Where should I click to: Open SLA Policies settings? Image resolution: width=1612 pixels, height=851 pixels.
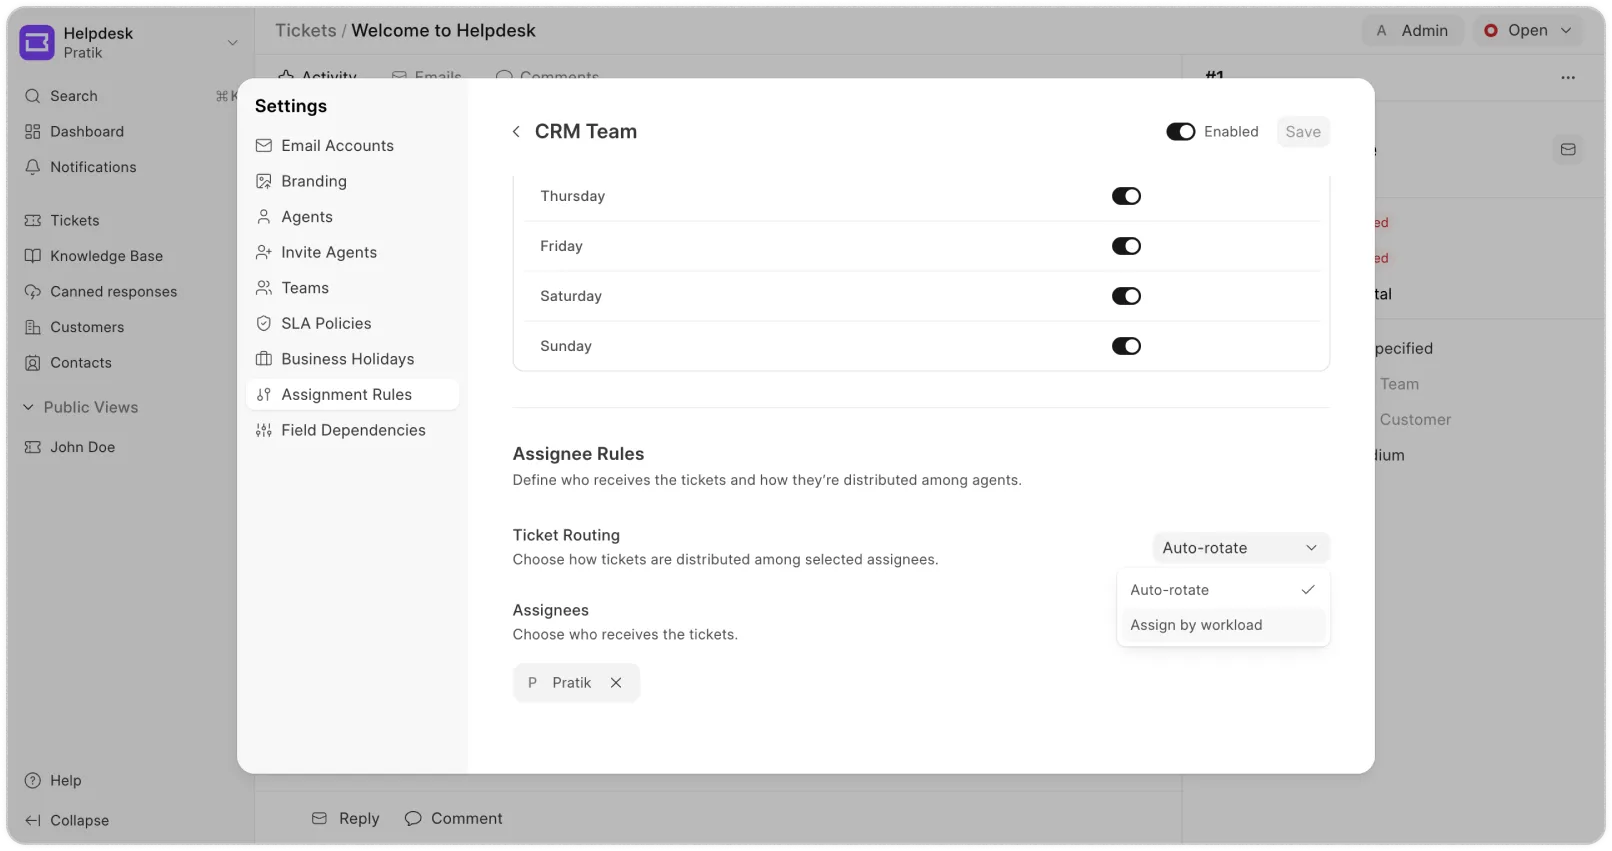pyautogui.click(x=326, y=324)
